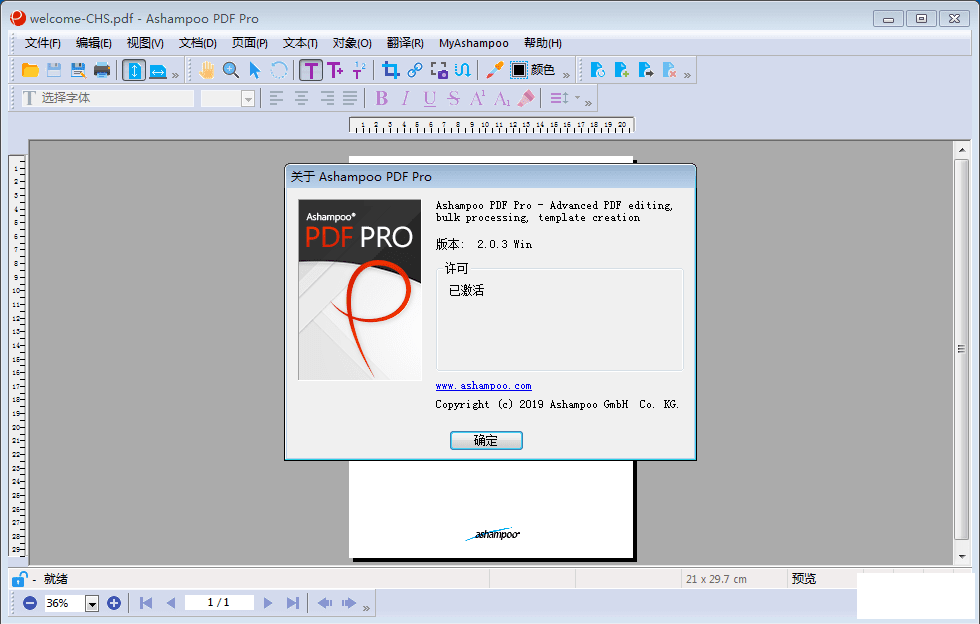980x624 pixels.
Task: Toggle bold B formatting
Action: pyautogui.click(x=382, y=98)
